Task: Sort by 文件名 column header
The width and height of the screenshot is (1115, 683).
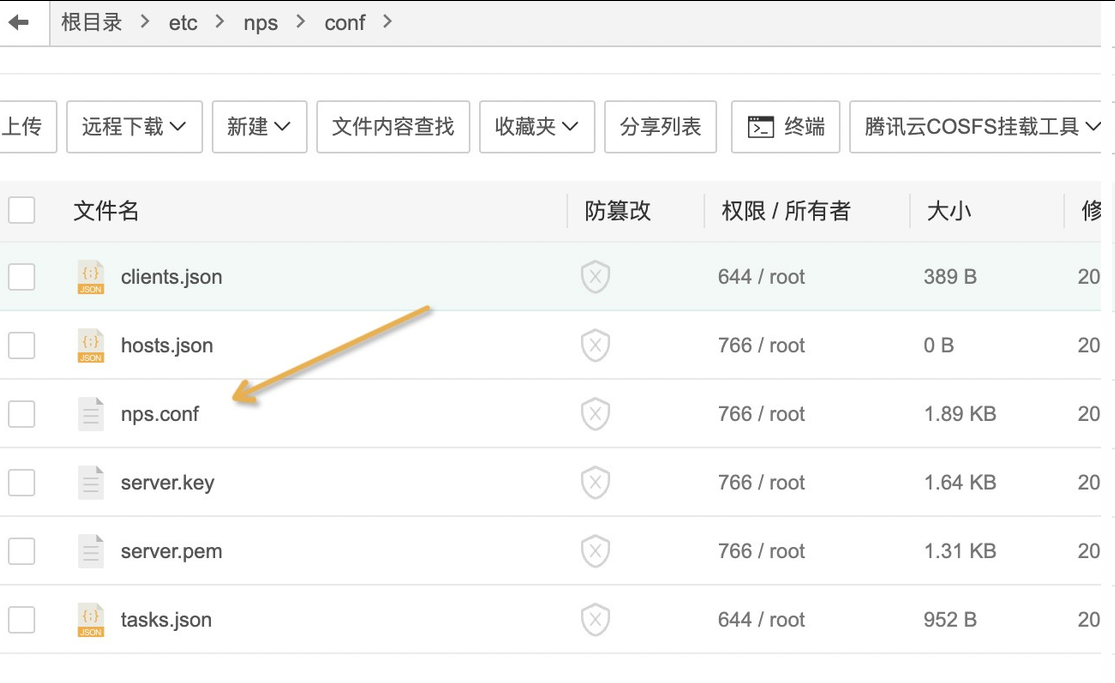Action: [x=106, y=211]
